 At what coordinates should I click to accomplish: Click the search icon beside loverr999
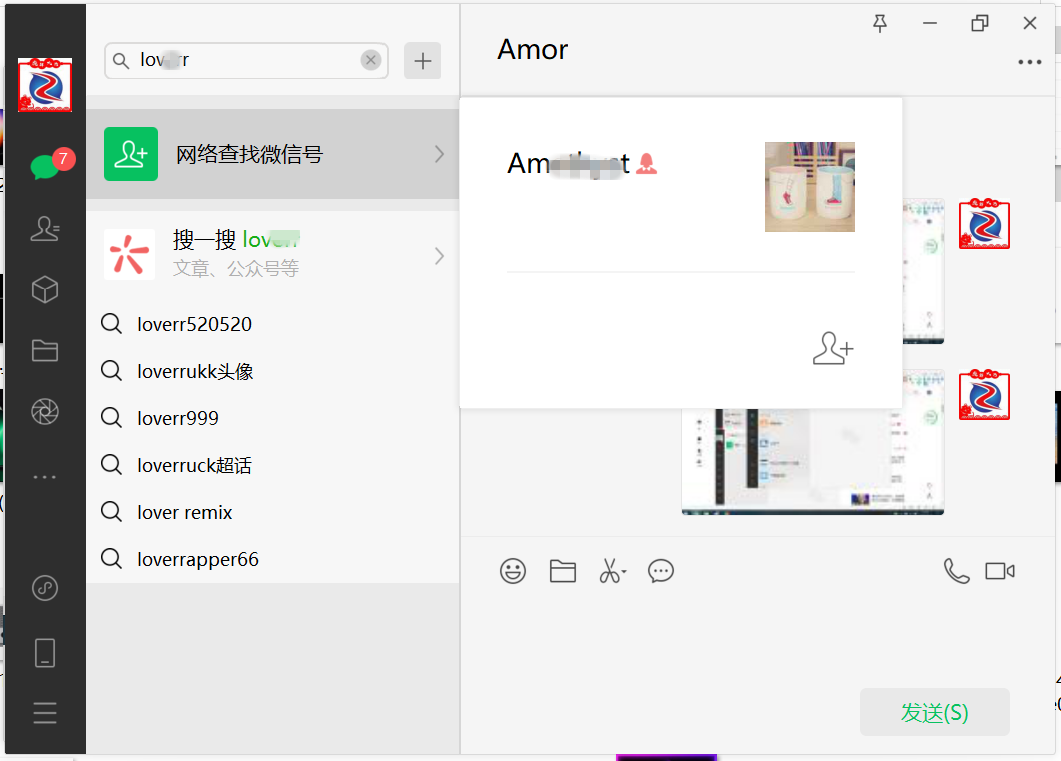coord(112,417)
